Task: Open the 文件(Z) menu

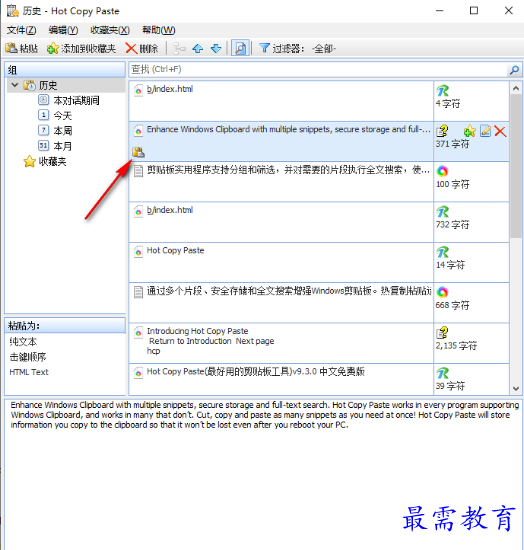Action: [21, 30]
